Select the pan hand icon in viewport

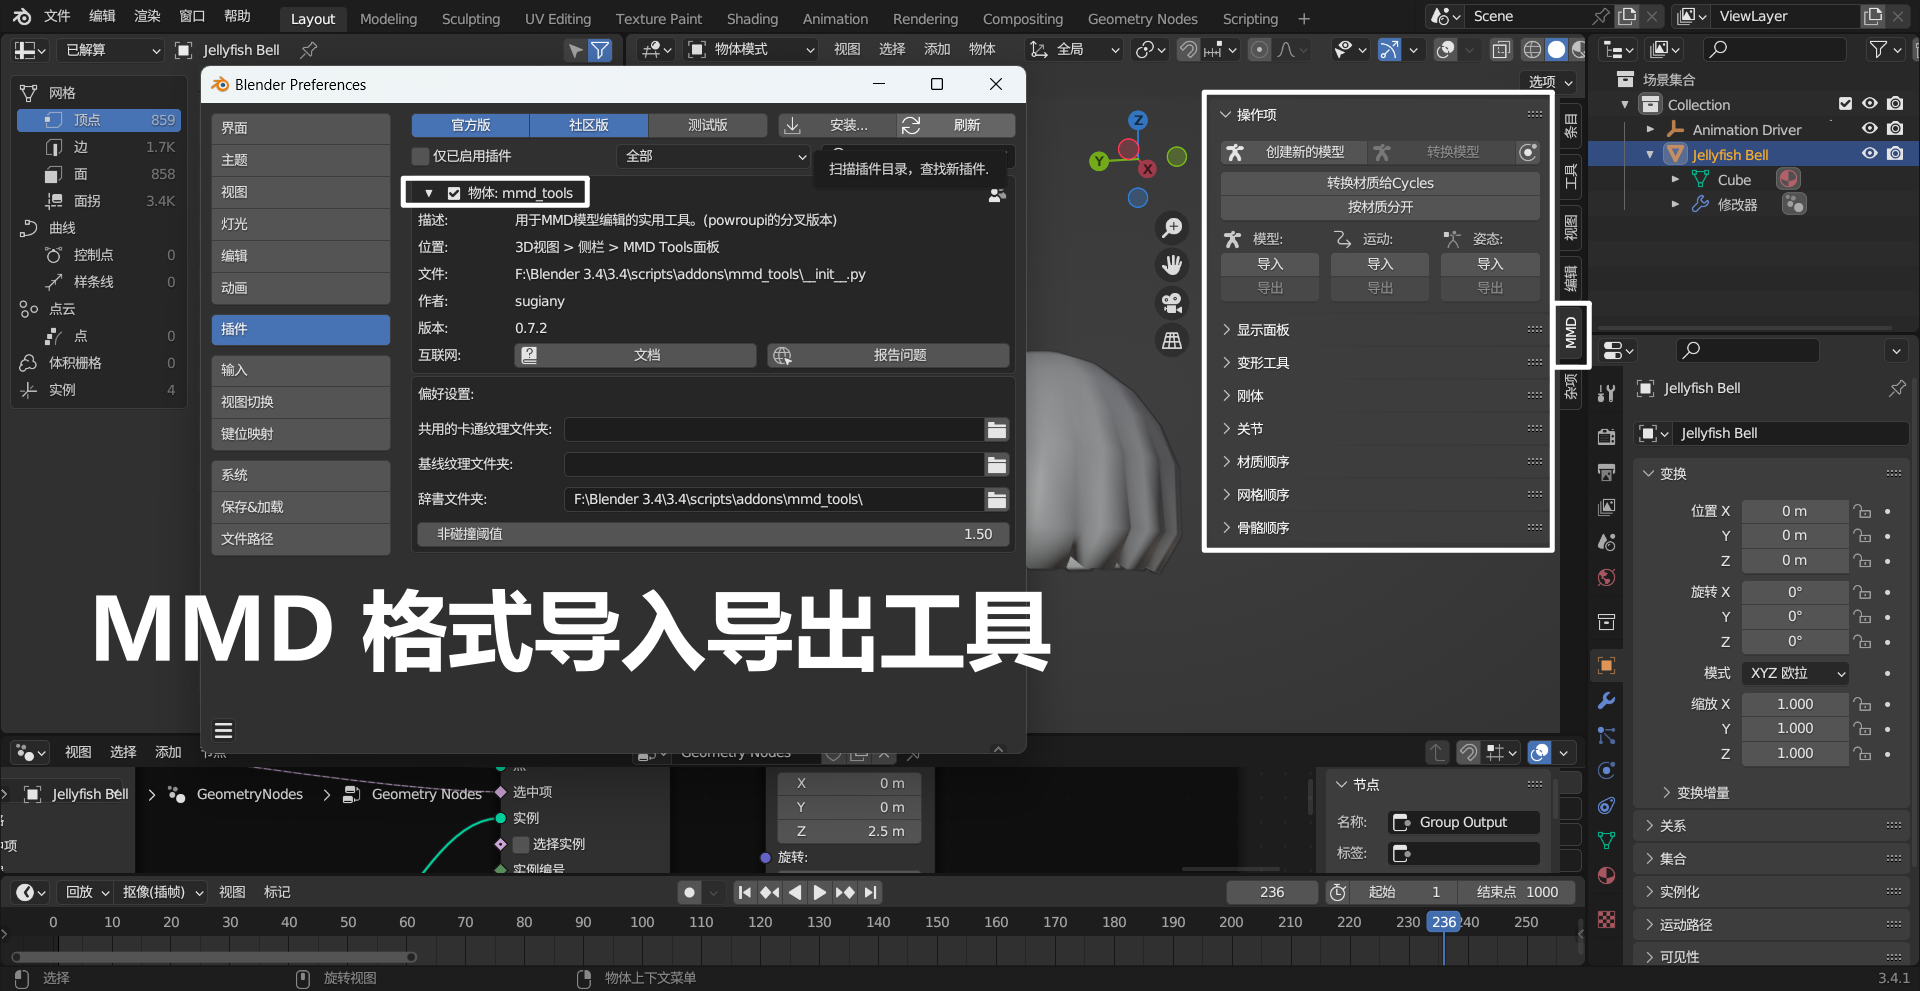click(x=1172, y=265)
